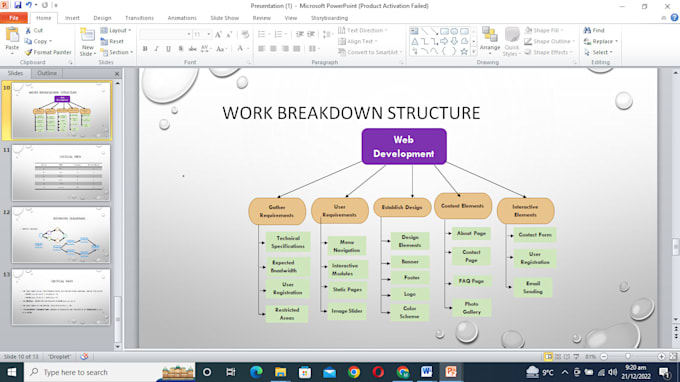Toggle Bold formatting button
The height and width of the screenshot is (382, 680).
(145, 49)
